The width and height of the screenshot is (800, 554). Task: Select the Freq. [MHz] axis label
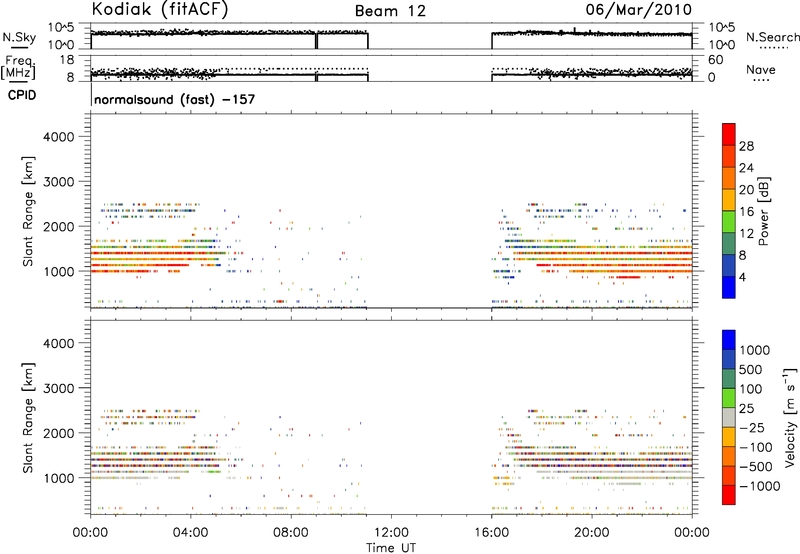19,68
